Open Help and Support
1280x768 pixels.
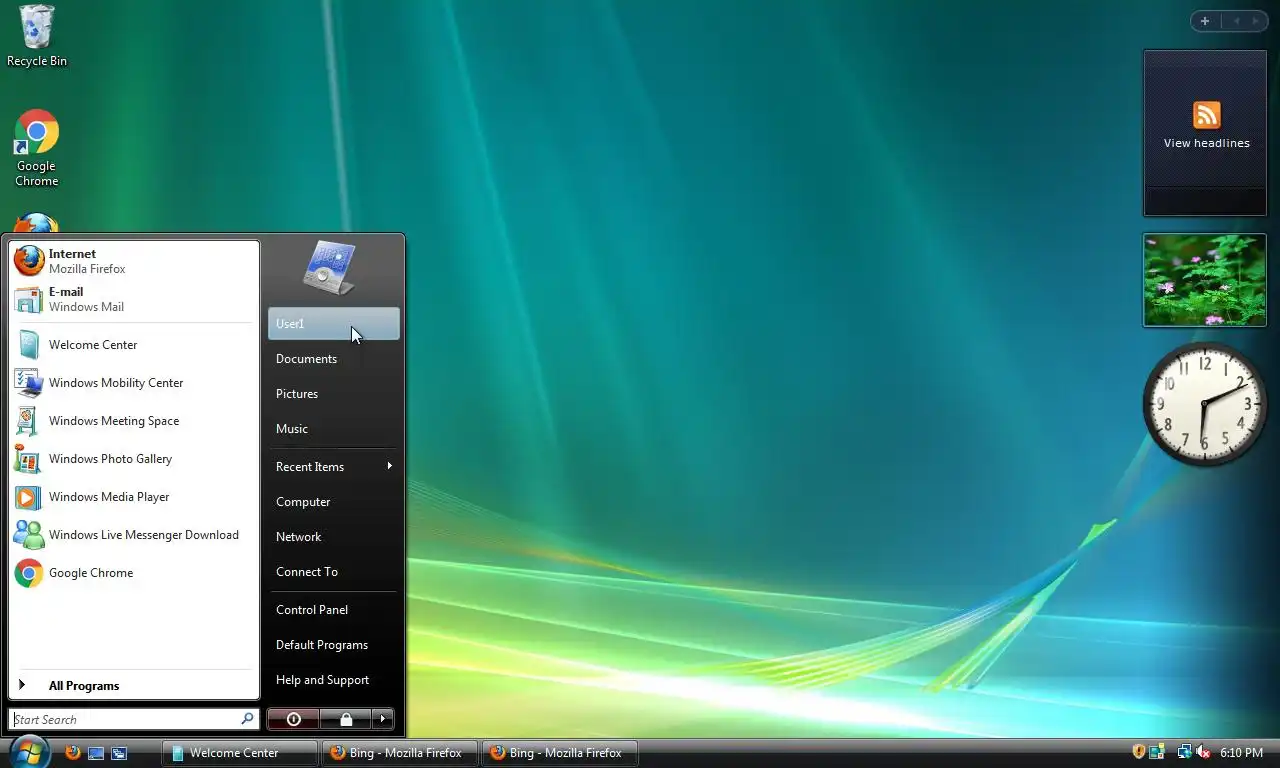pyautogui.click(x=333, y=680)
